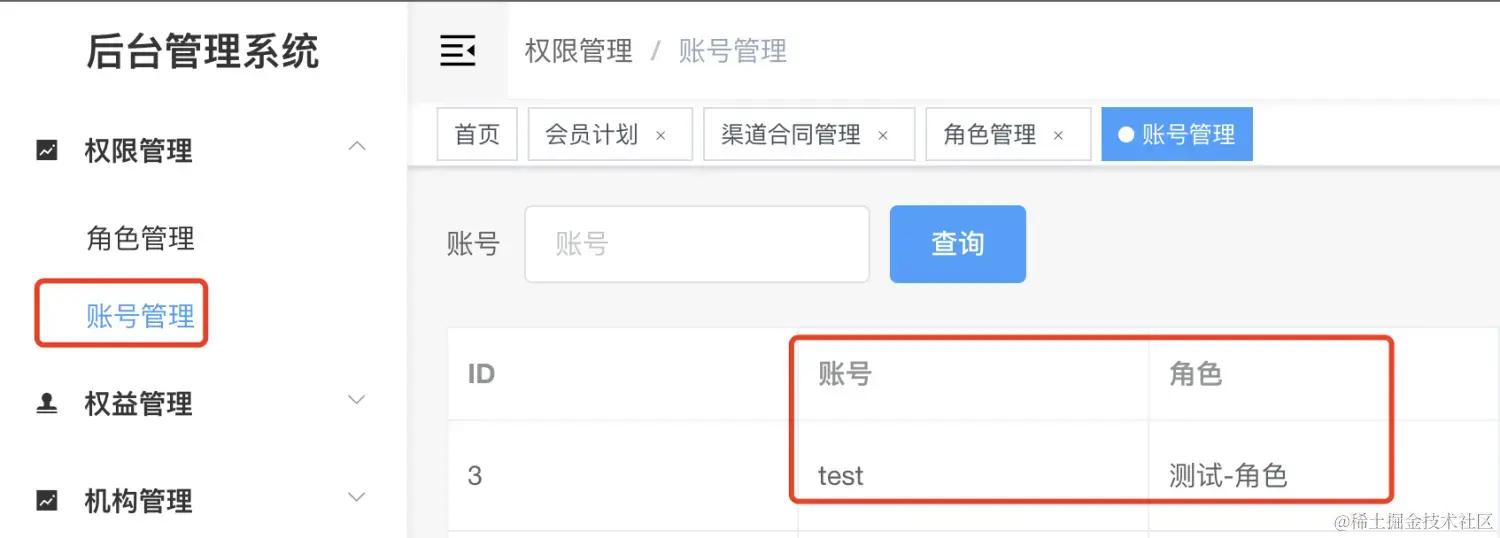1500x538 pixels.
Task: Click 权限管理 in the breadcrumb
Action: (x=579, y=51)
